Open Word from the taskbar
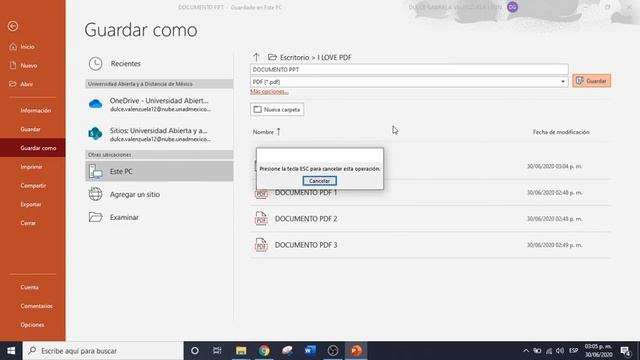The height and width of the screenshot is (360, 640). coord(310,351)
